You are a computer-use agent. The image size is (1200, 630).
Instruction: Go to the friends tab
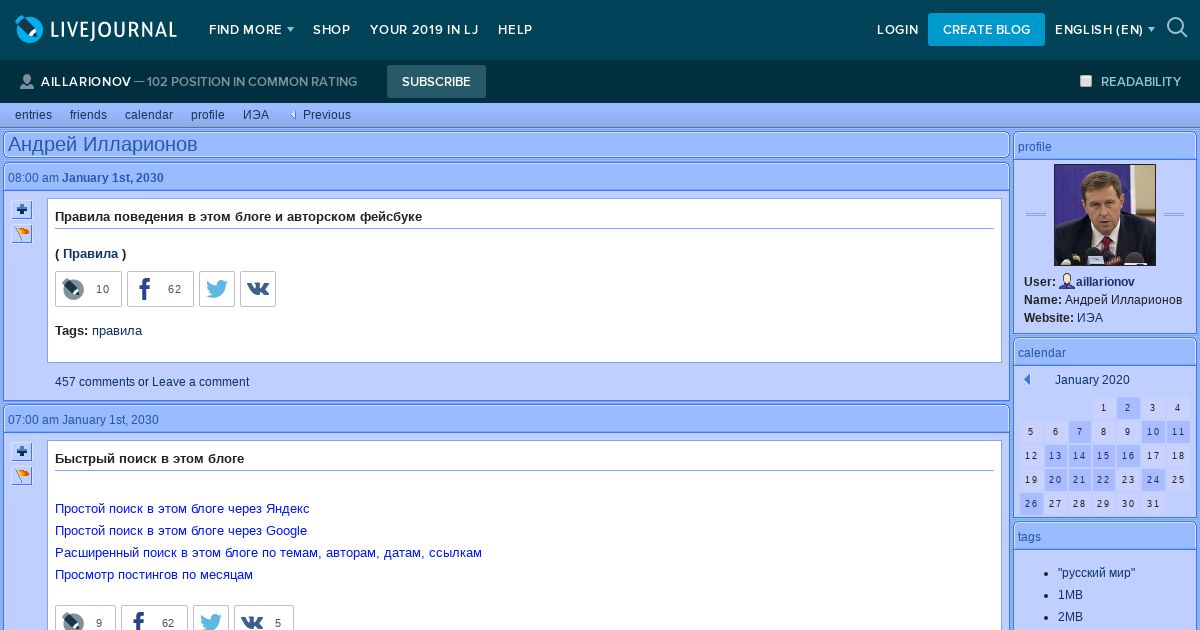pos(88,115)
